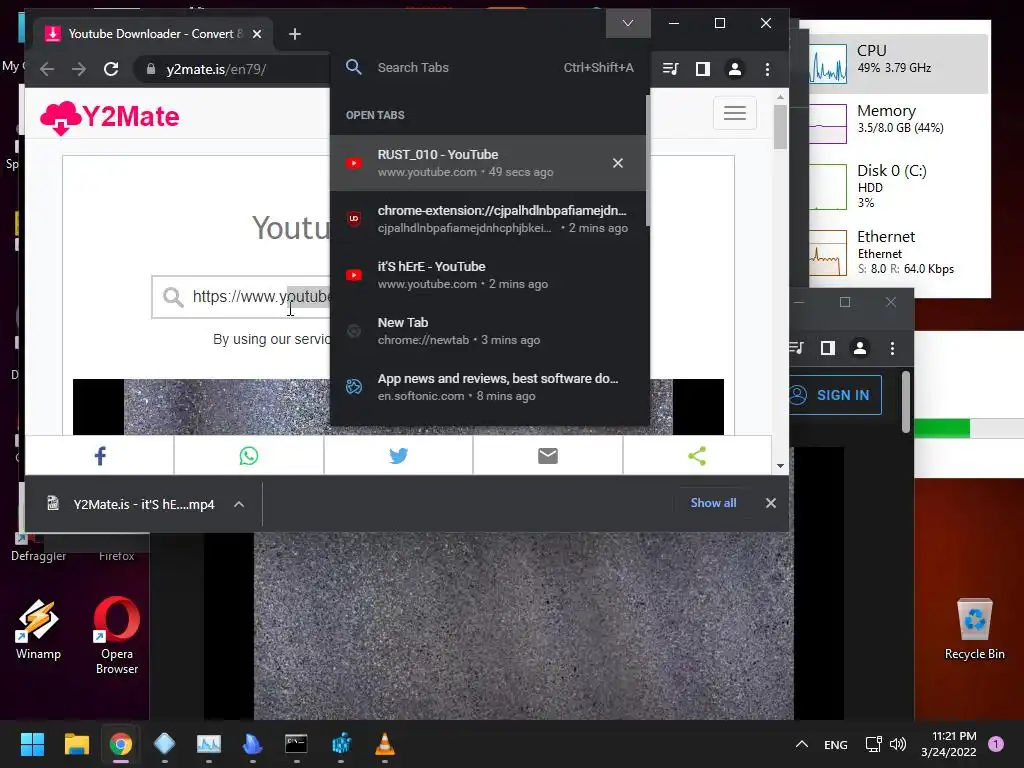
Task: Switch to App news and reviews softonic tab
Action: (x=488, y=387)
